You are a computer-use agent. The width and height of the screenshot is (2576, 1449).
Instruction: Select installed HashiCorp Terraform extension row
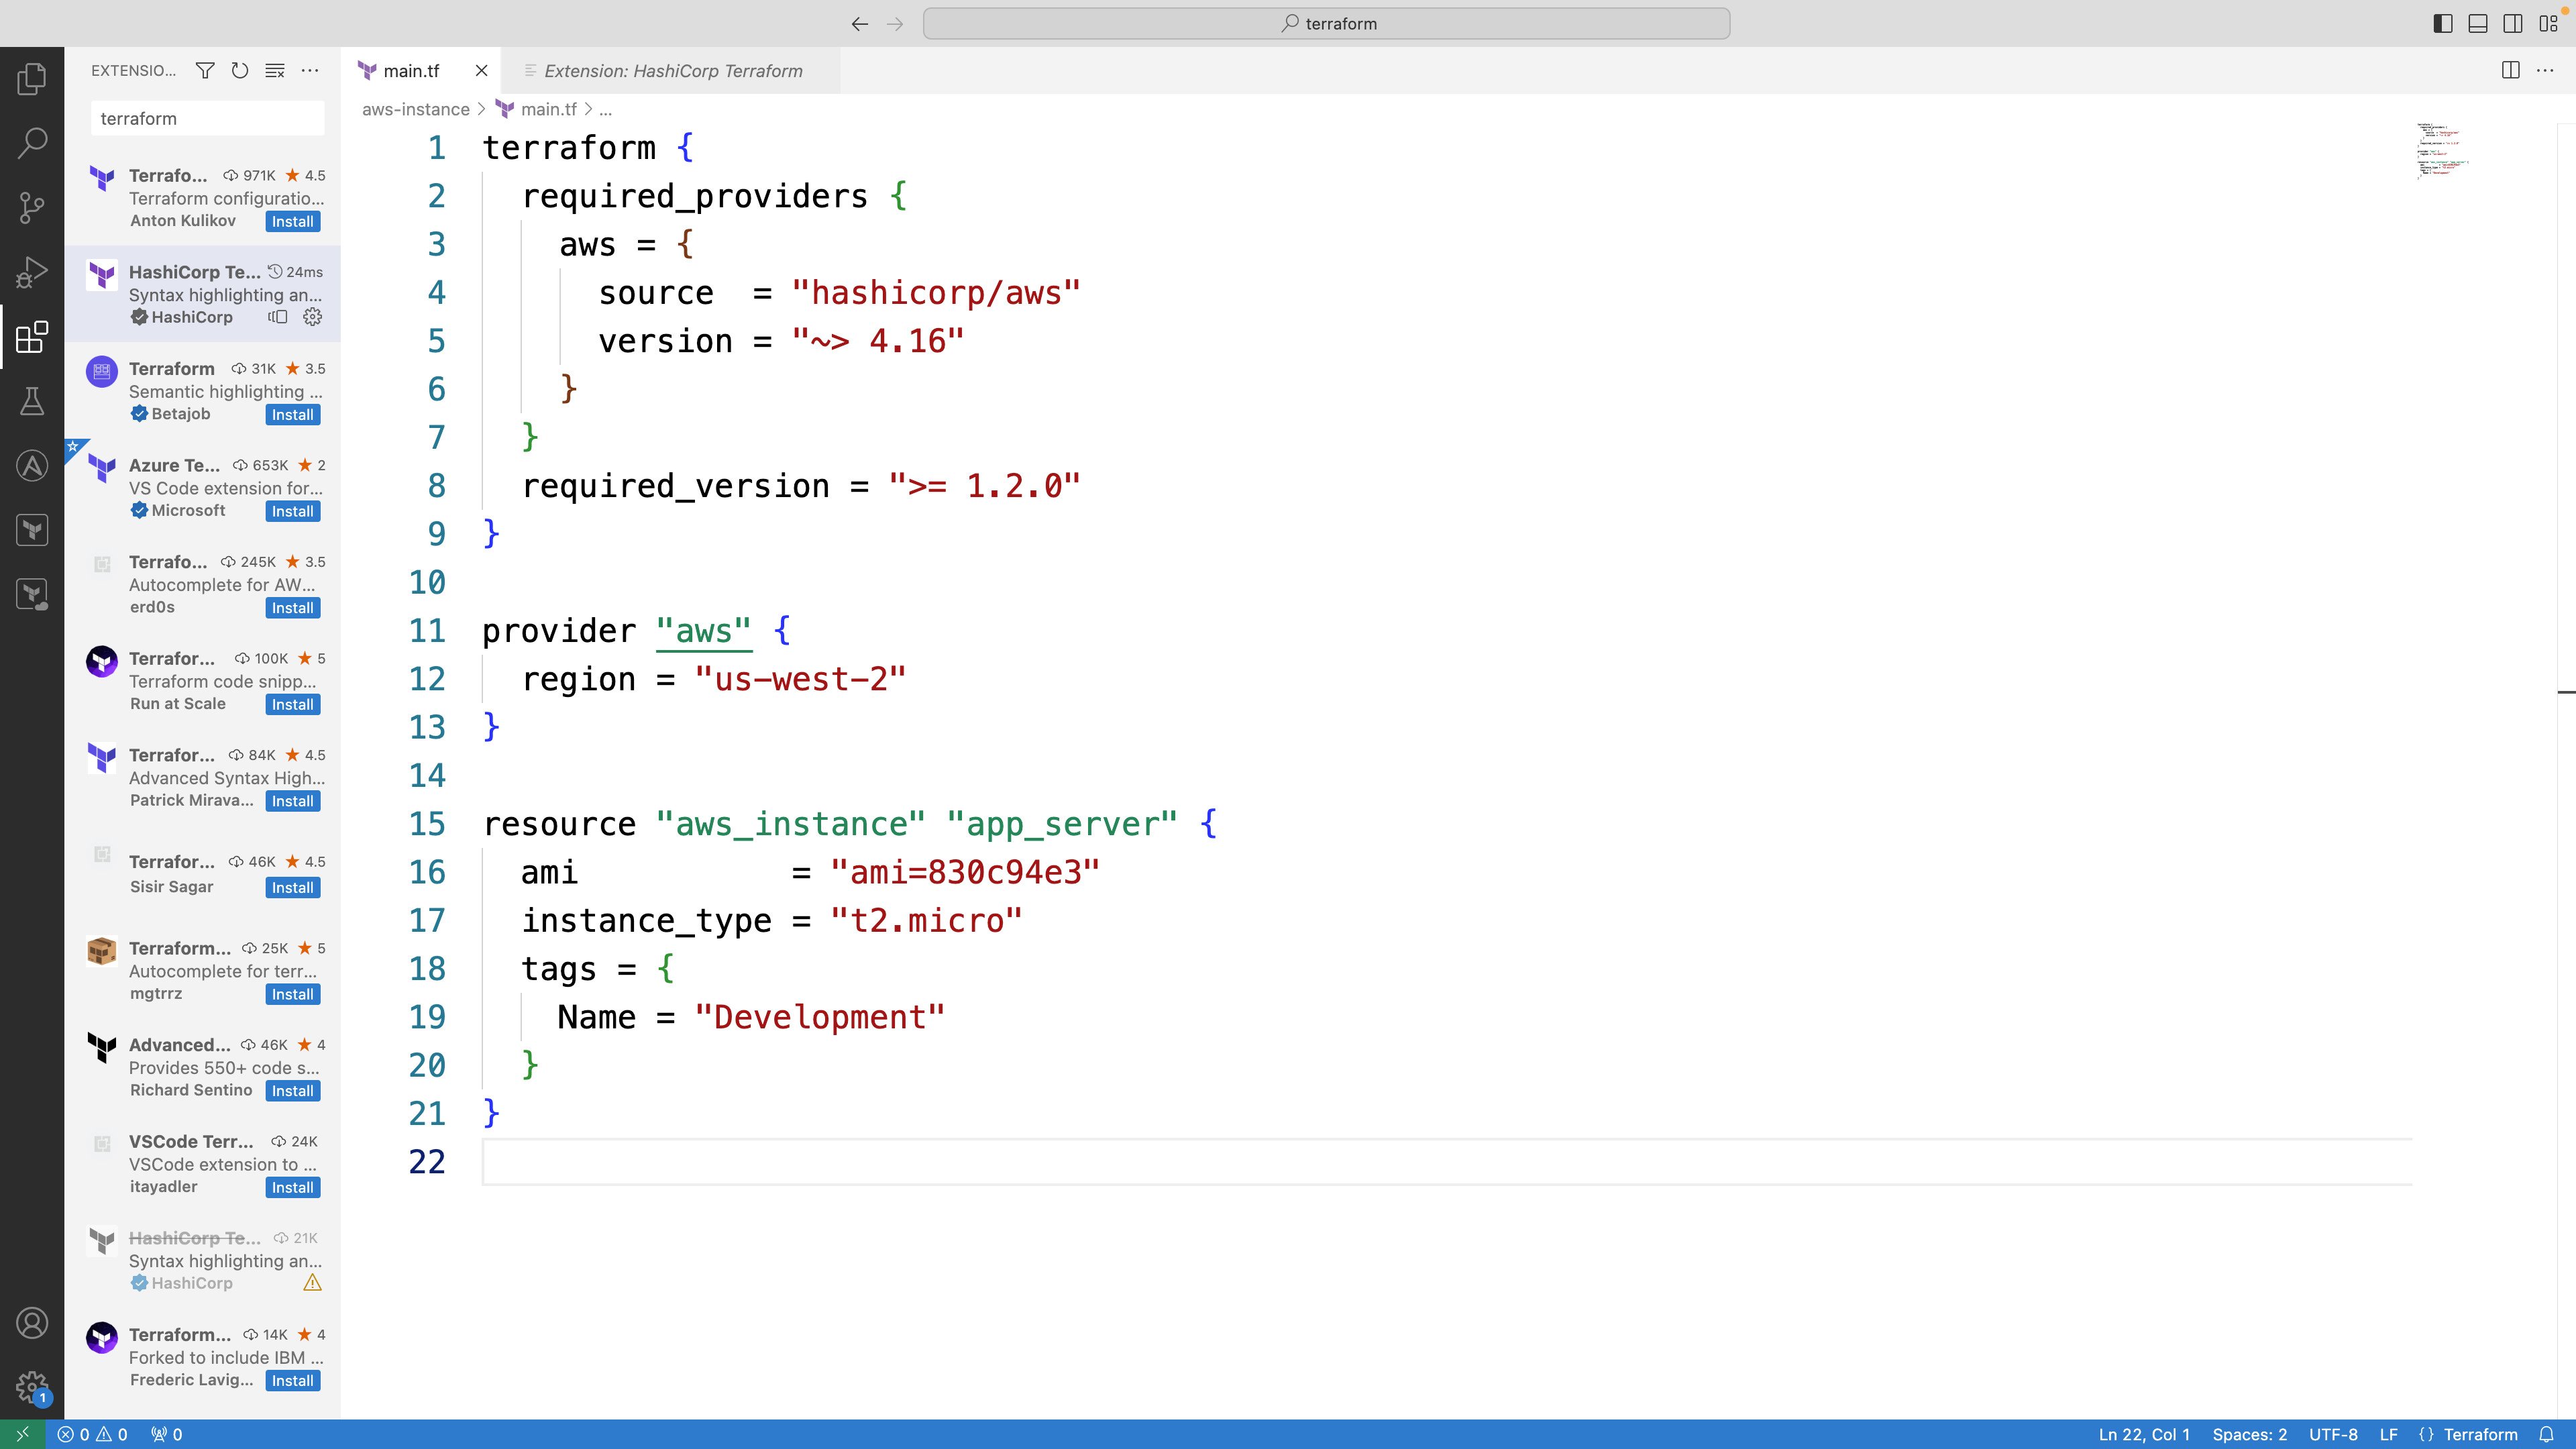point(203,294)
